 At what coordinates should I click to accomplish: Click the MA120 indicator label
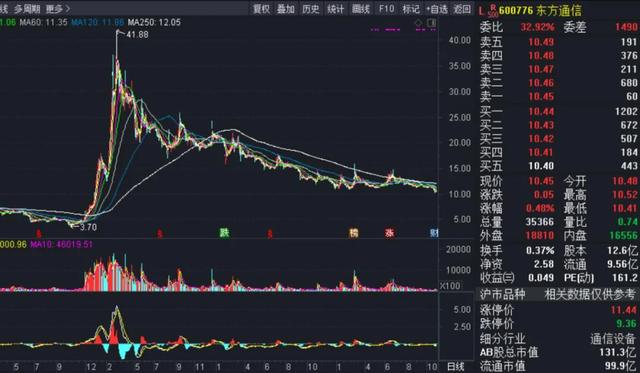click(x=98, y=22)
